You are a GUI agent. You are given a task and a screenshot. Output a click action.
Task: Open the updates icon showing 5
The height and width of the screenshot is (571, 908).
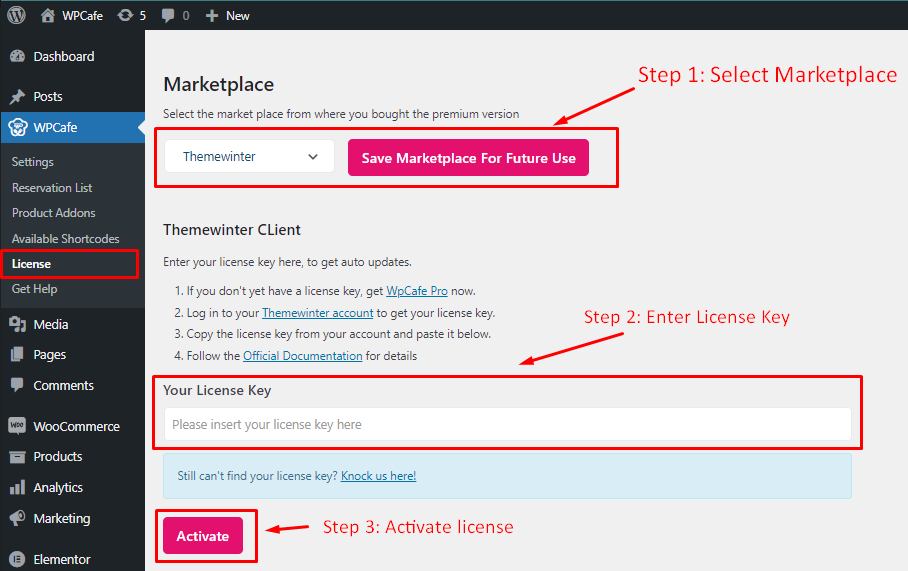point(125,16)
